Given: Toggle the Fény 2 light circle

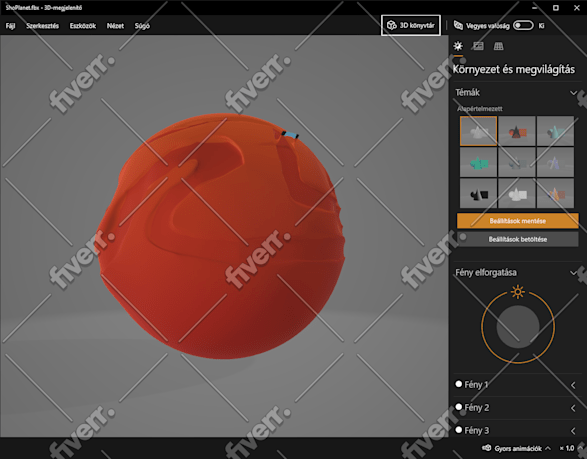Looking at the screenshot, I should [459, 407].
